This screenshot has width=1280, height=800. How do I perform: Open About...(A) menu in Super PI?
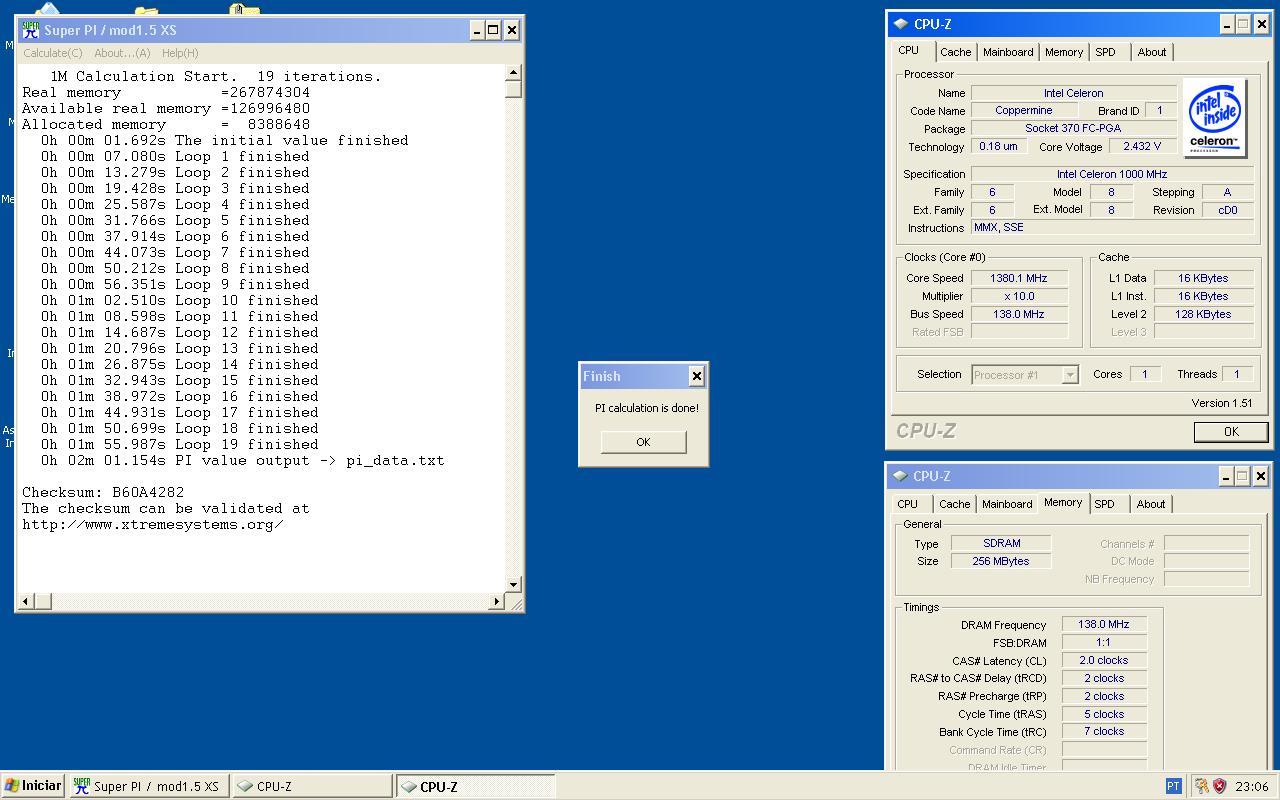(122, 53)
